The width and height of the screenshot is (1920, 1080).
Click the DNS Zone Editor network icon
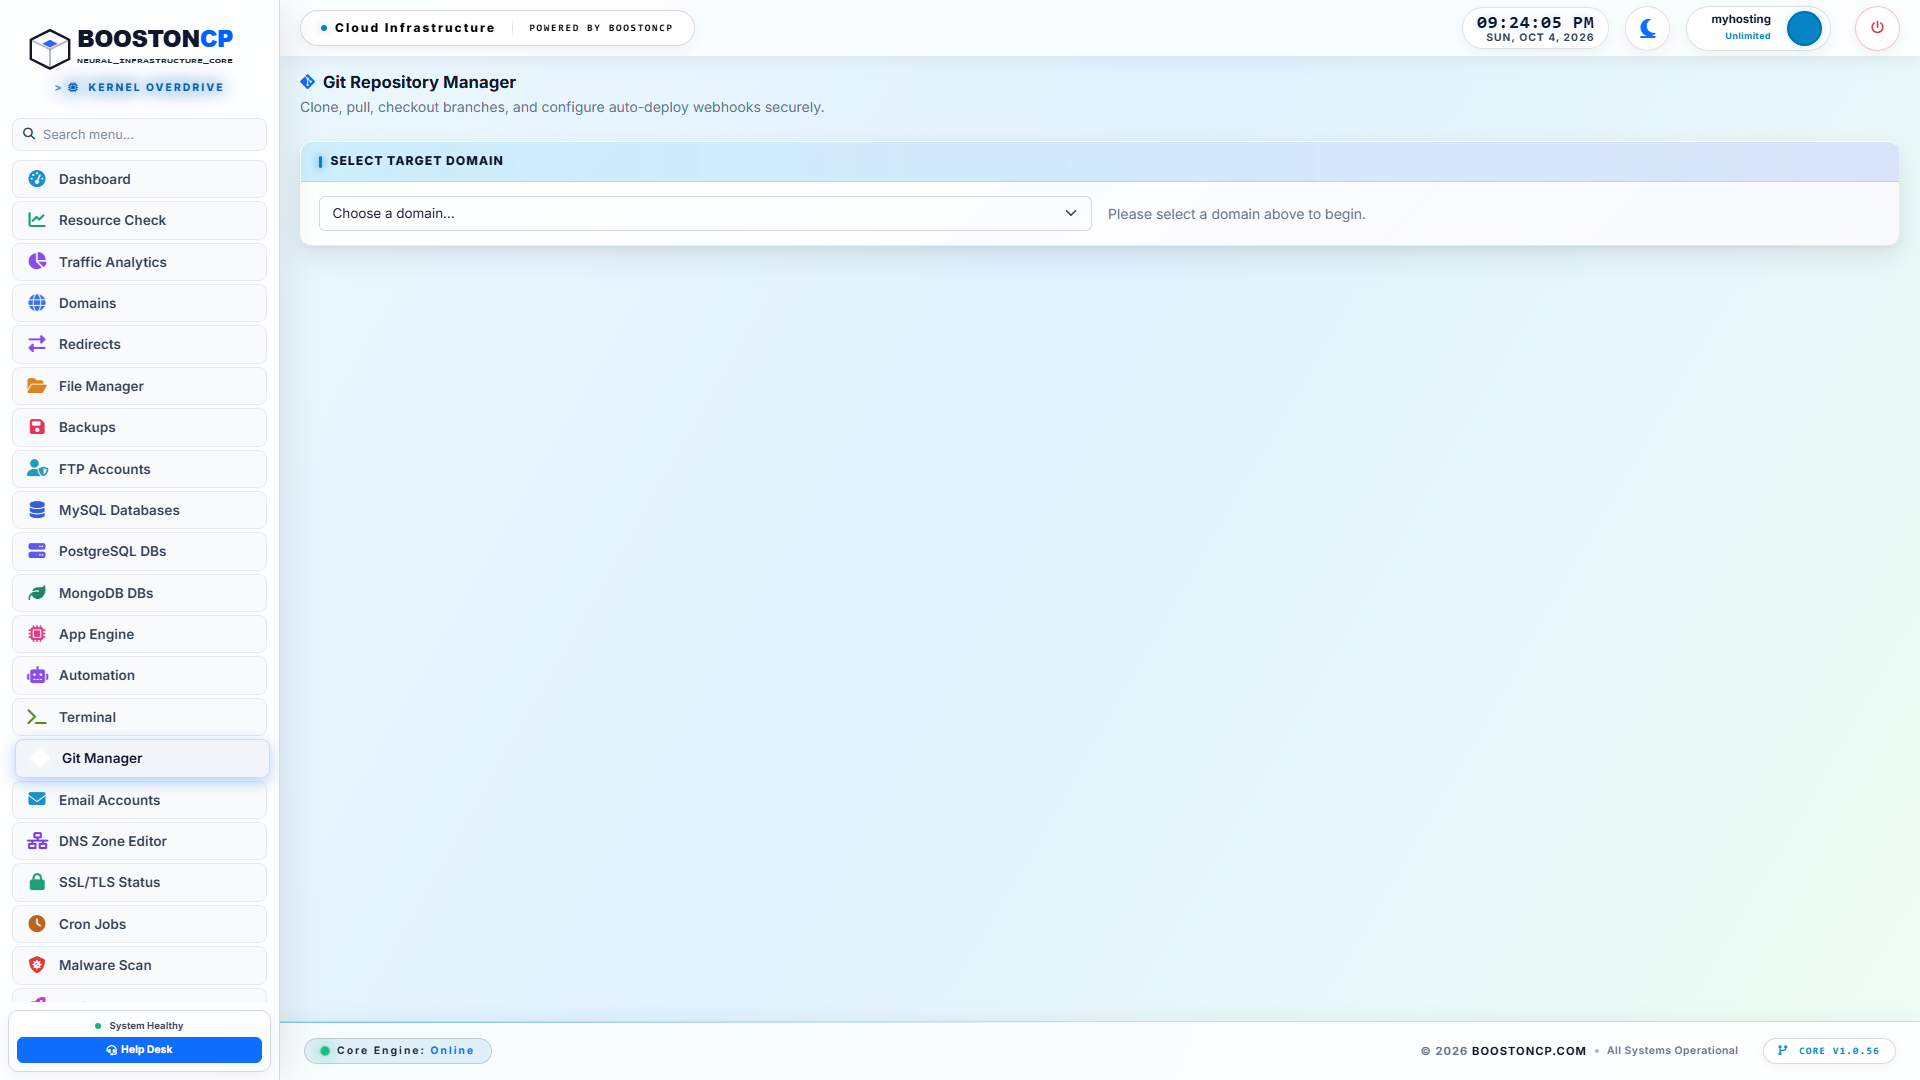coord(37,841)
